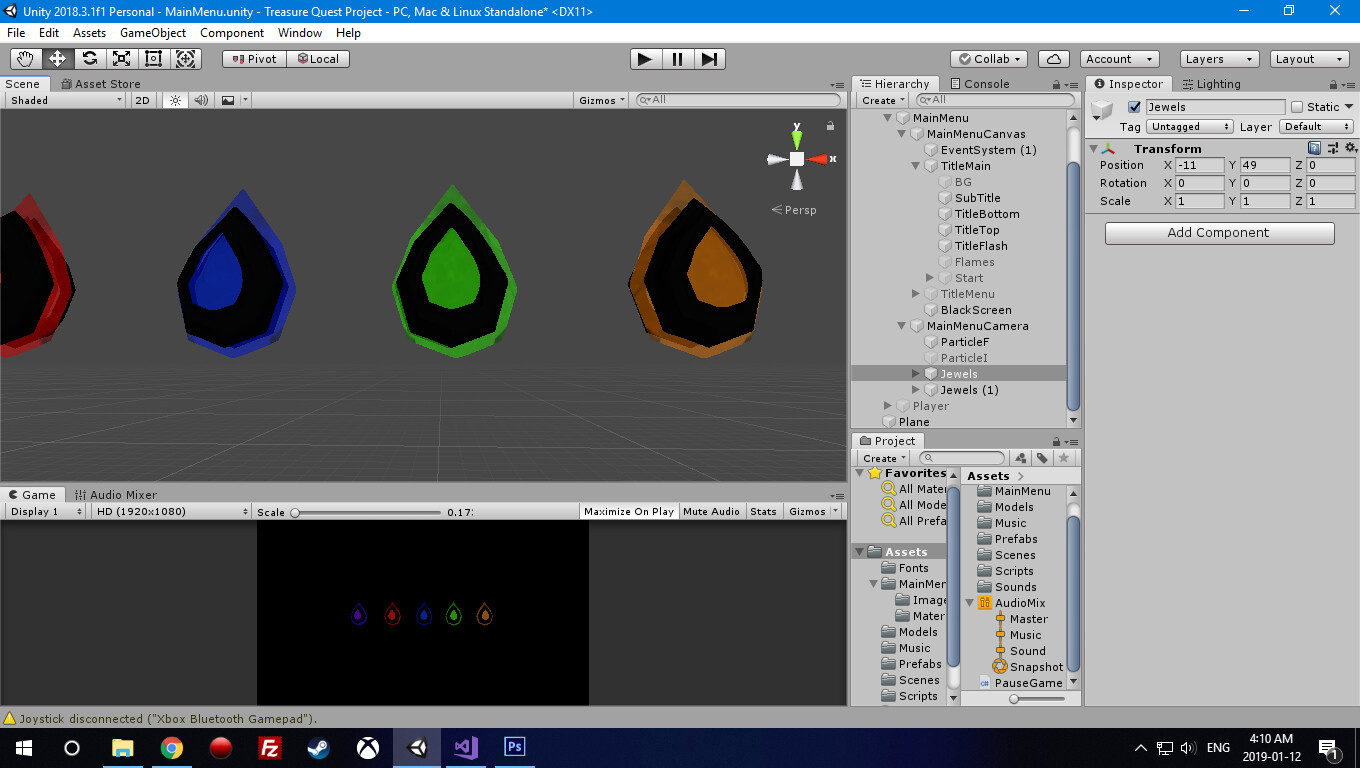Select the AudioMix mixer asset icon
Image resolution: width=1360 pixels, height=768 pixels.
click(x=985, y=603)
